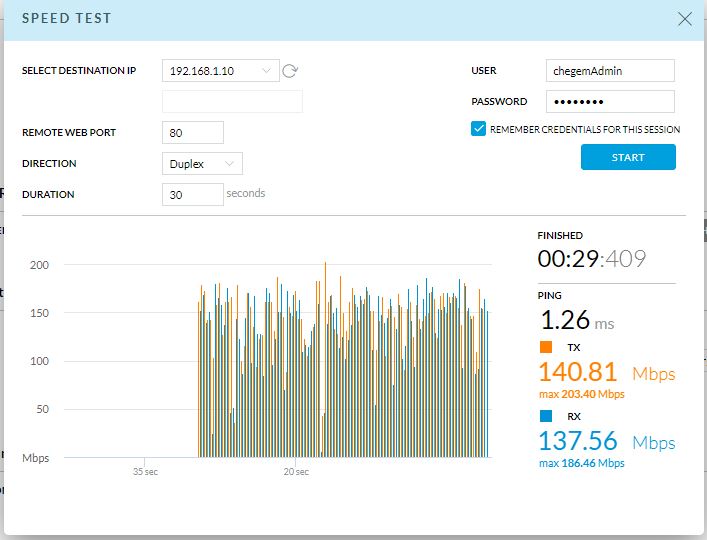The width and height of the screenshot is (707, 540).
Task: Click the User field chegemAdmin
Action: 610,71
